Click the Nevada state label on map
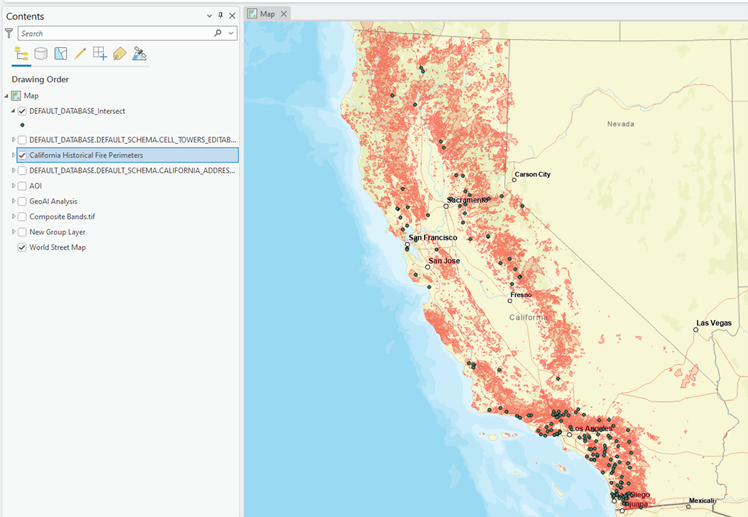The width and height of the screenshot is (748, 517). click(x=621, y=124)
